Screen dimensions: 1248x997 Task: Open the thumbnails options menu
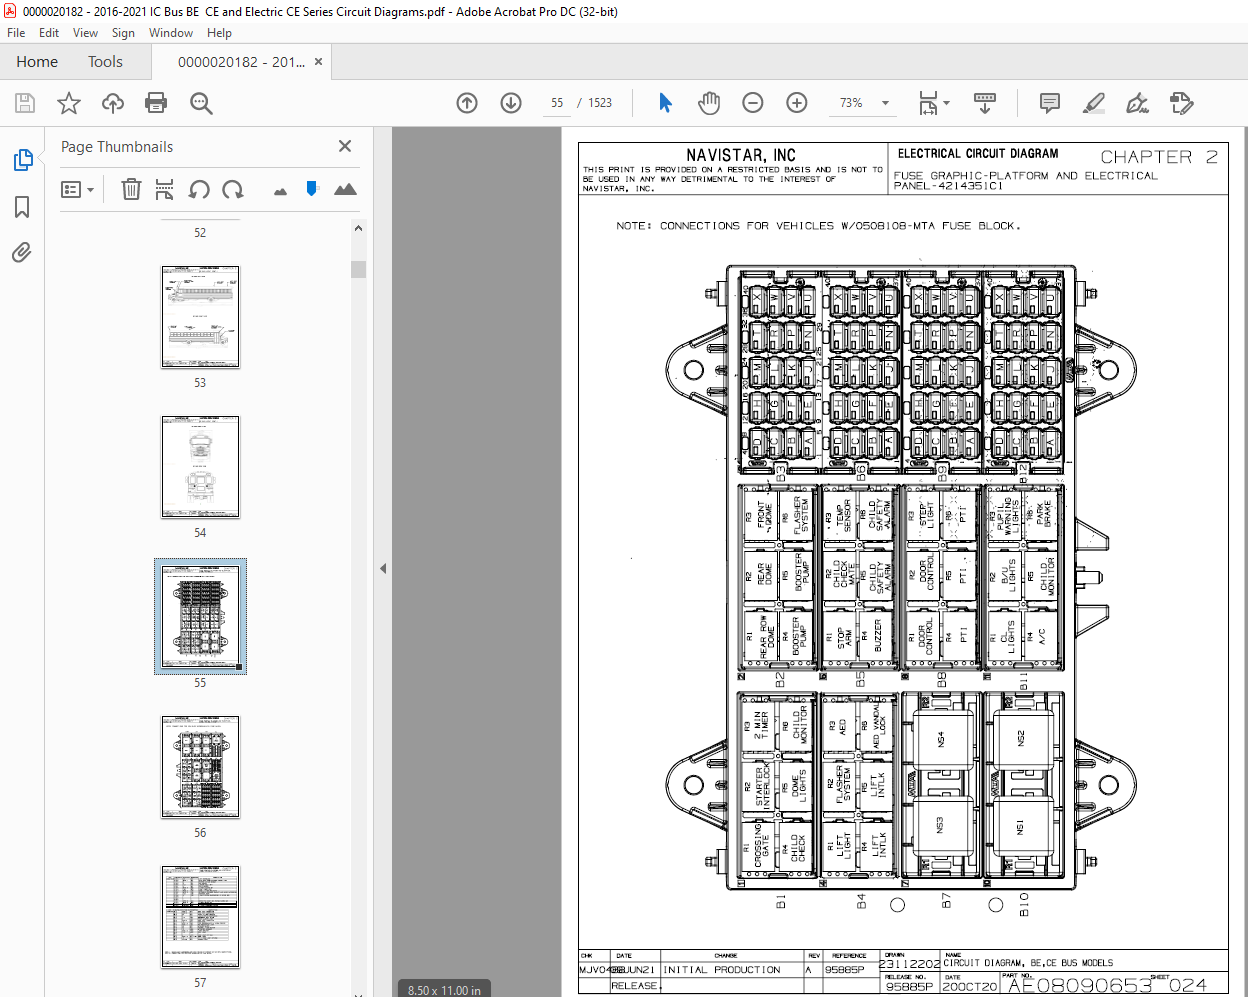point(77,189)
